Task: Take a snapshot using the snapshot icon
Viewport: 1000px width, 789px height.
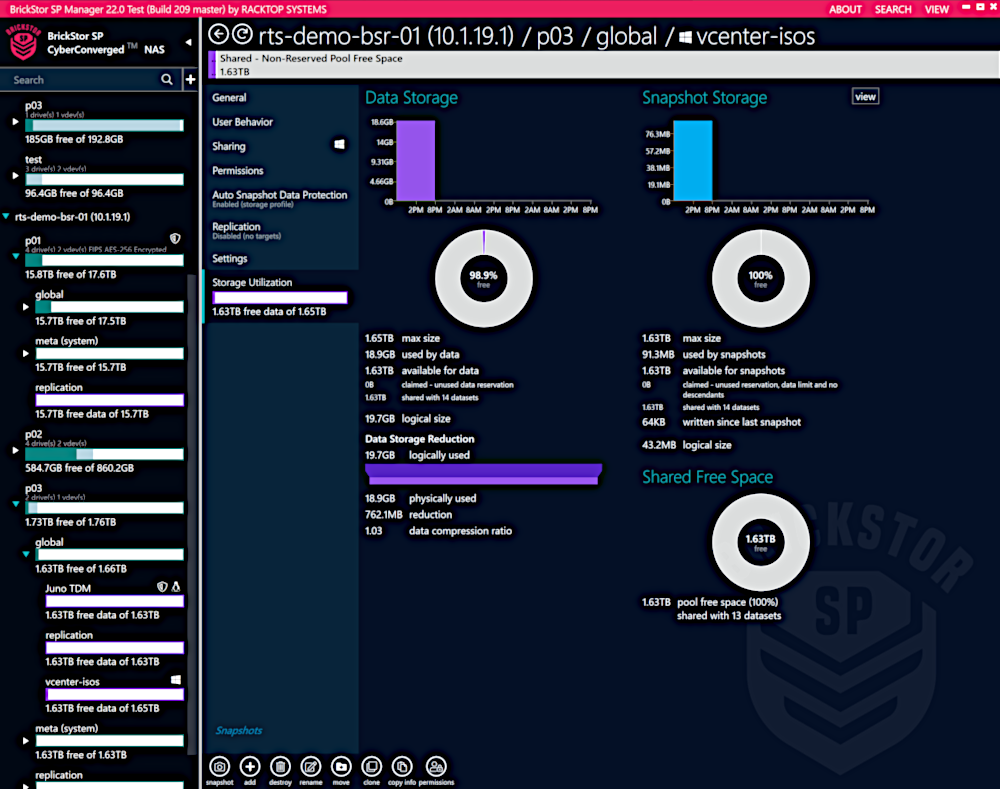Action: [218, 766]
